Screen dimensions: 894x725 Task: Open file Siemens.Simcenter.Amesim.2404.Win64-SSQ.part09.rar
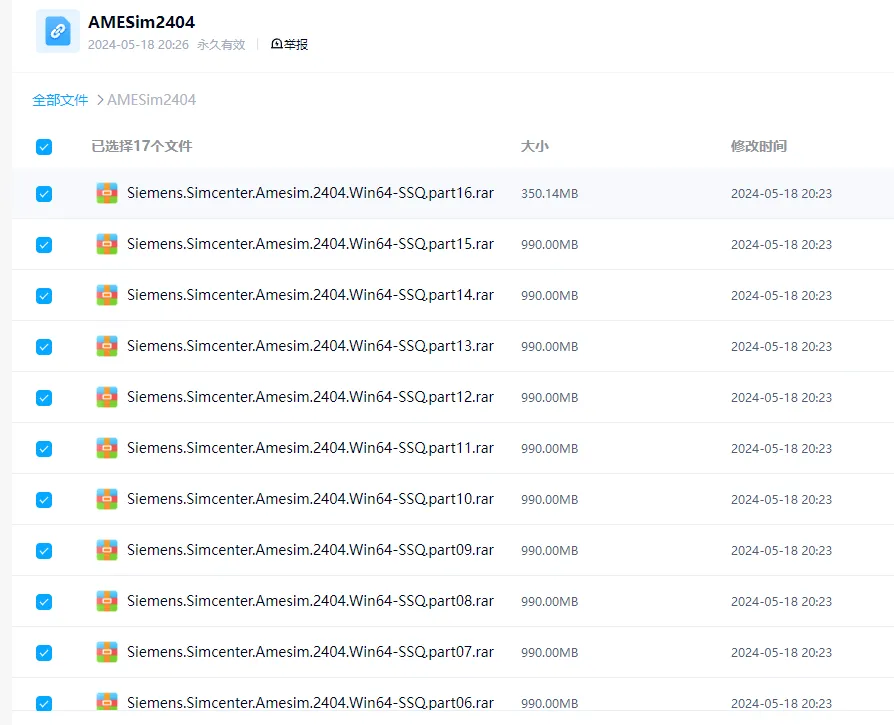[310, 550]
